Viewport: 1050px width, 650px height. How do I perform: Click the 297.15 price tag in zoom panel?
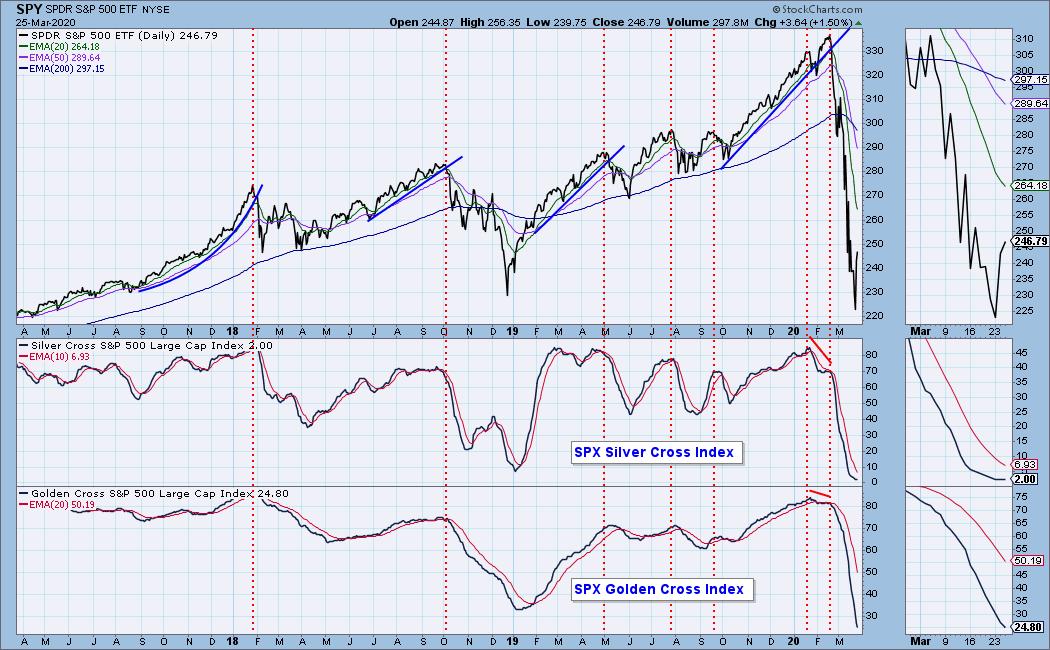(x=1031, y=80)
